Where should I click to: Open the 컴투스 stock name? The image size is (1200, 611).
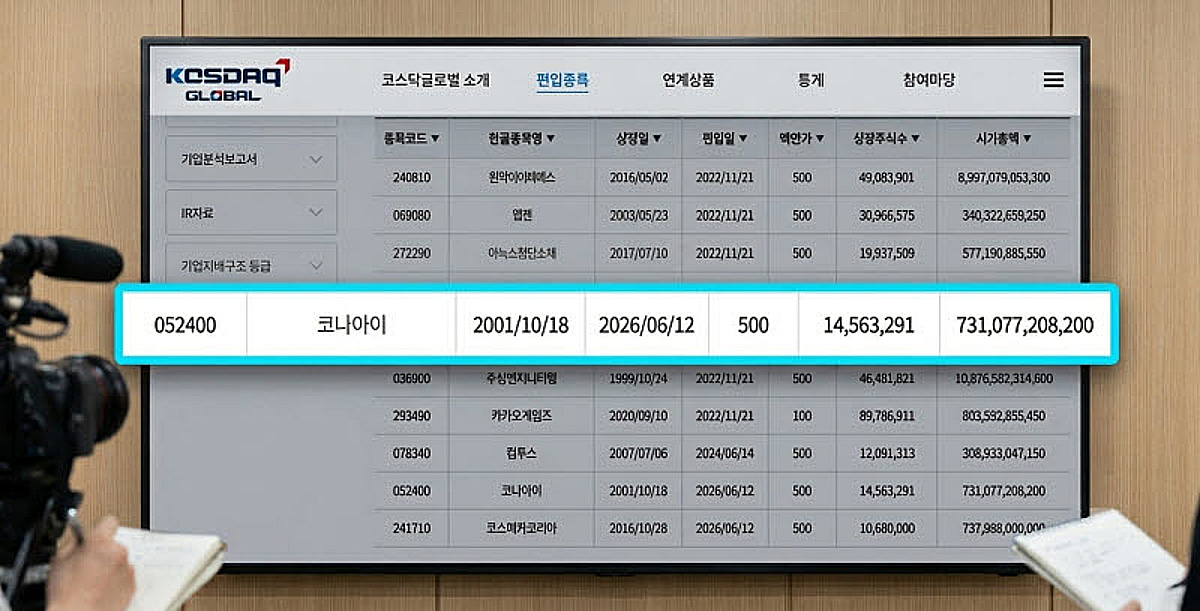pyautogui.click(x=521, y=453)
